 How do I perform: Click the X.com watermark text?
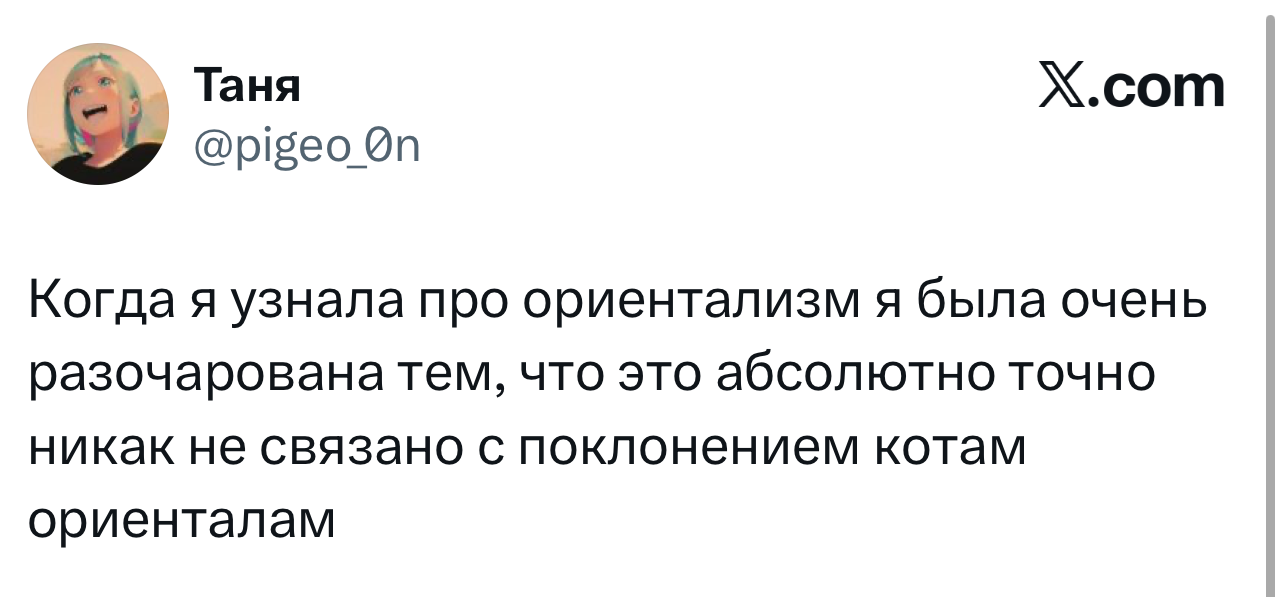tap(1131, 88)
